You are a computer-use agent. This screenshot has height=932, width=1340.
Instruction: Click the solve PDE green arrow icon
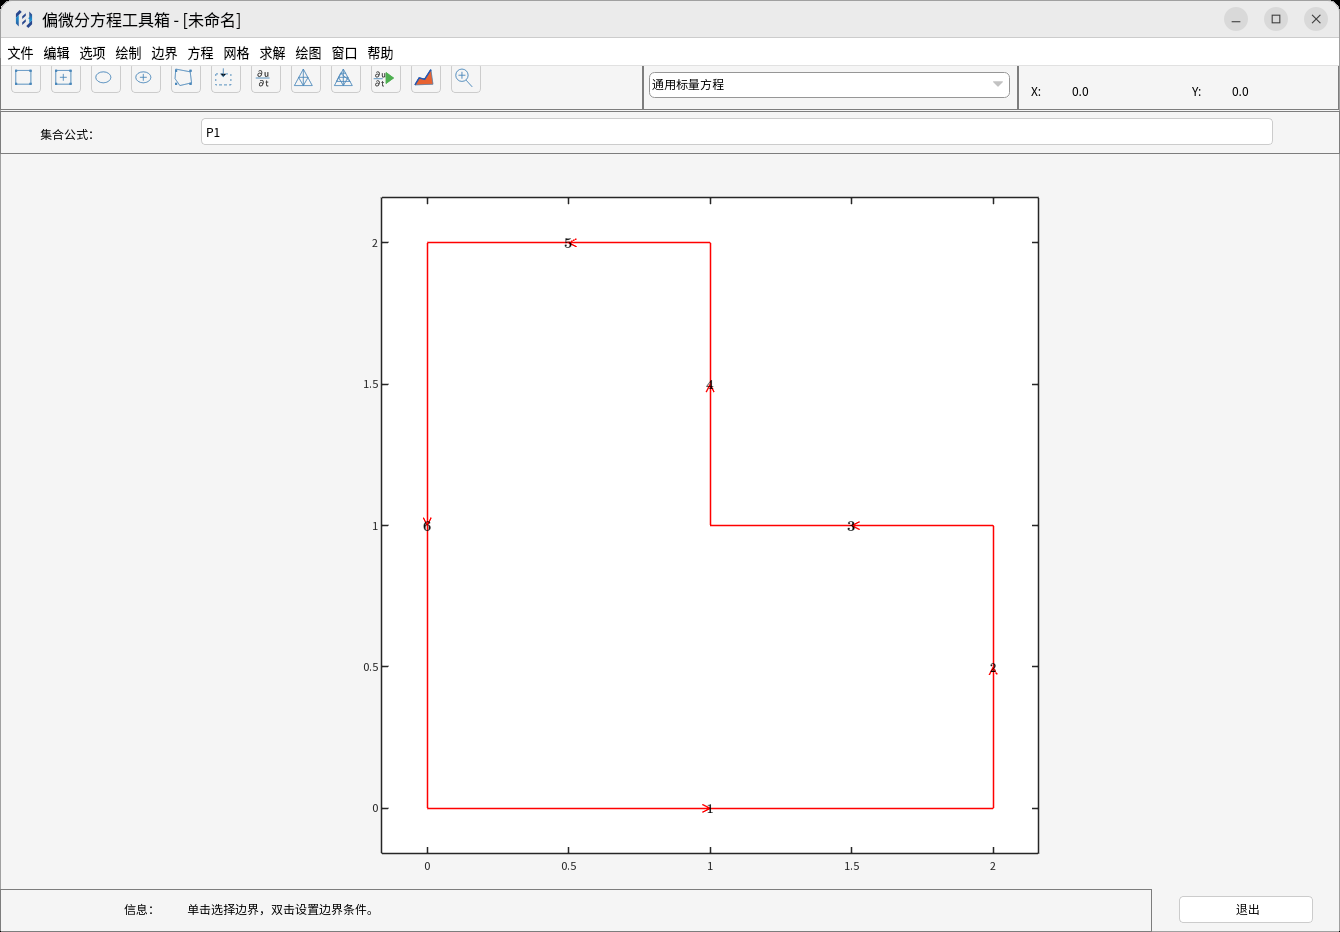tap(385, 78)
